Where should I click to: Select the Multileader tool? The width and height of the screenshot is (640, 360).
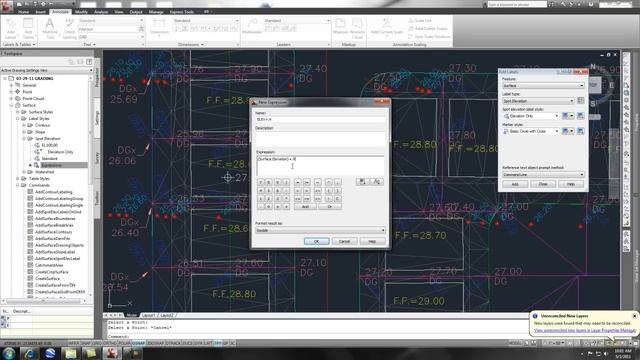[x=252, y=27]
